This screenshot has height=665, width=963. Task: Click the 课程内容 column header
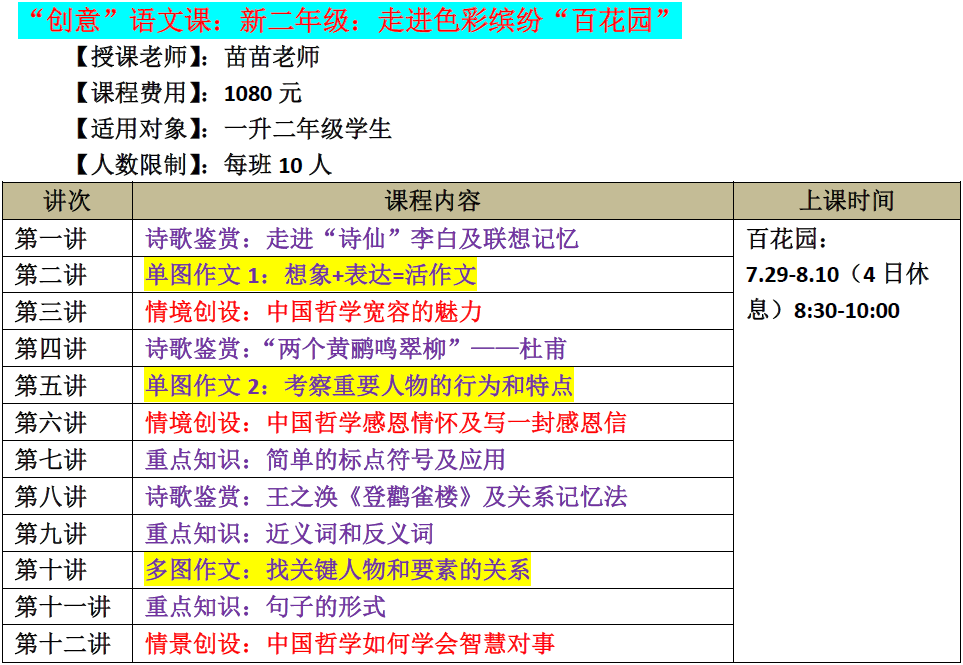(x=432, y=201)
